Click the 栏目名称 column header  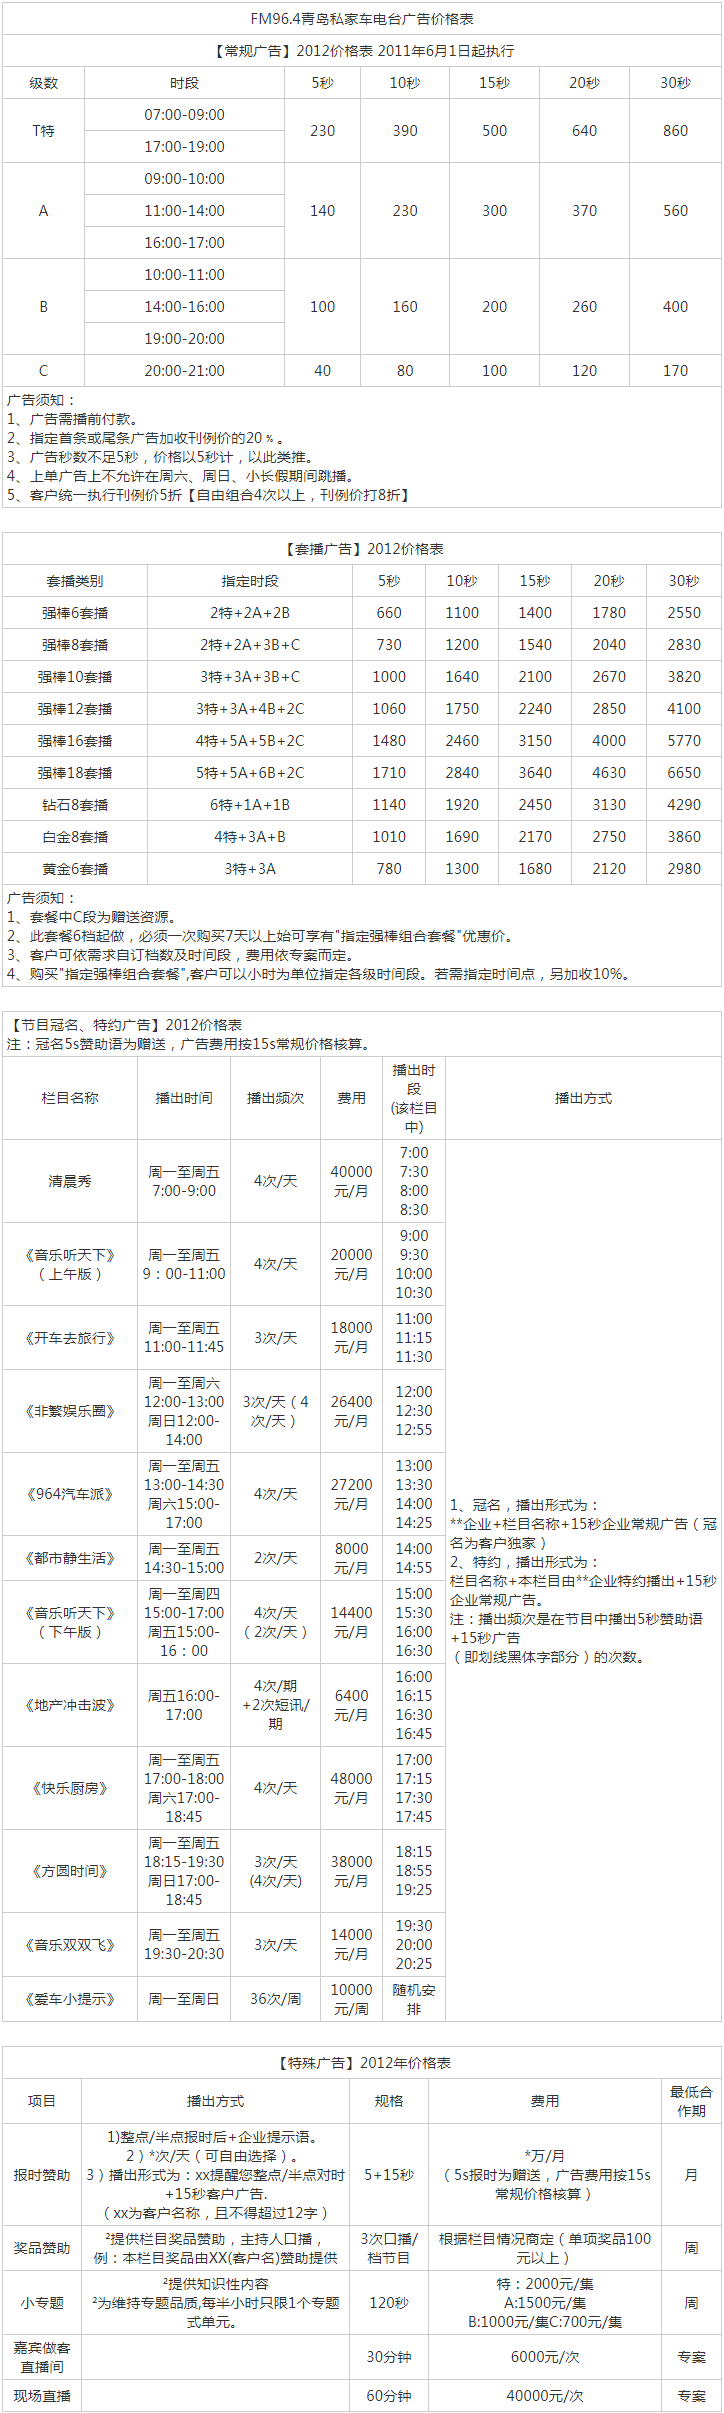(70, 1098)
